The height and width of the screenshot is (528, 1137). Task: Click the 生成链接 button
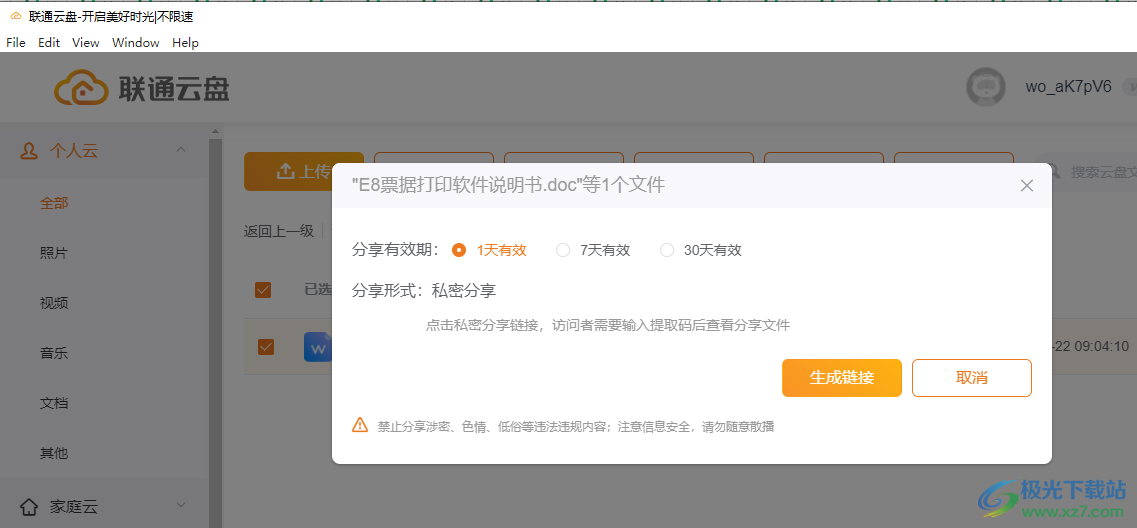[x=842, y=378]
